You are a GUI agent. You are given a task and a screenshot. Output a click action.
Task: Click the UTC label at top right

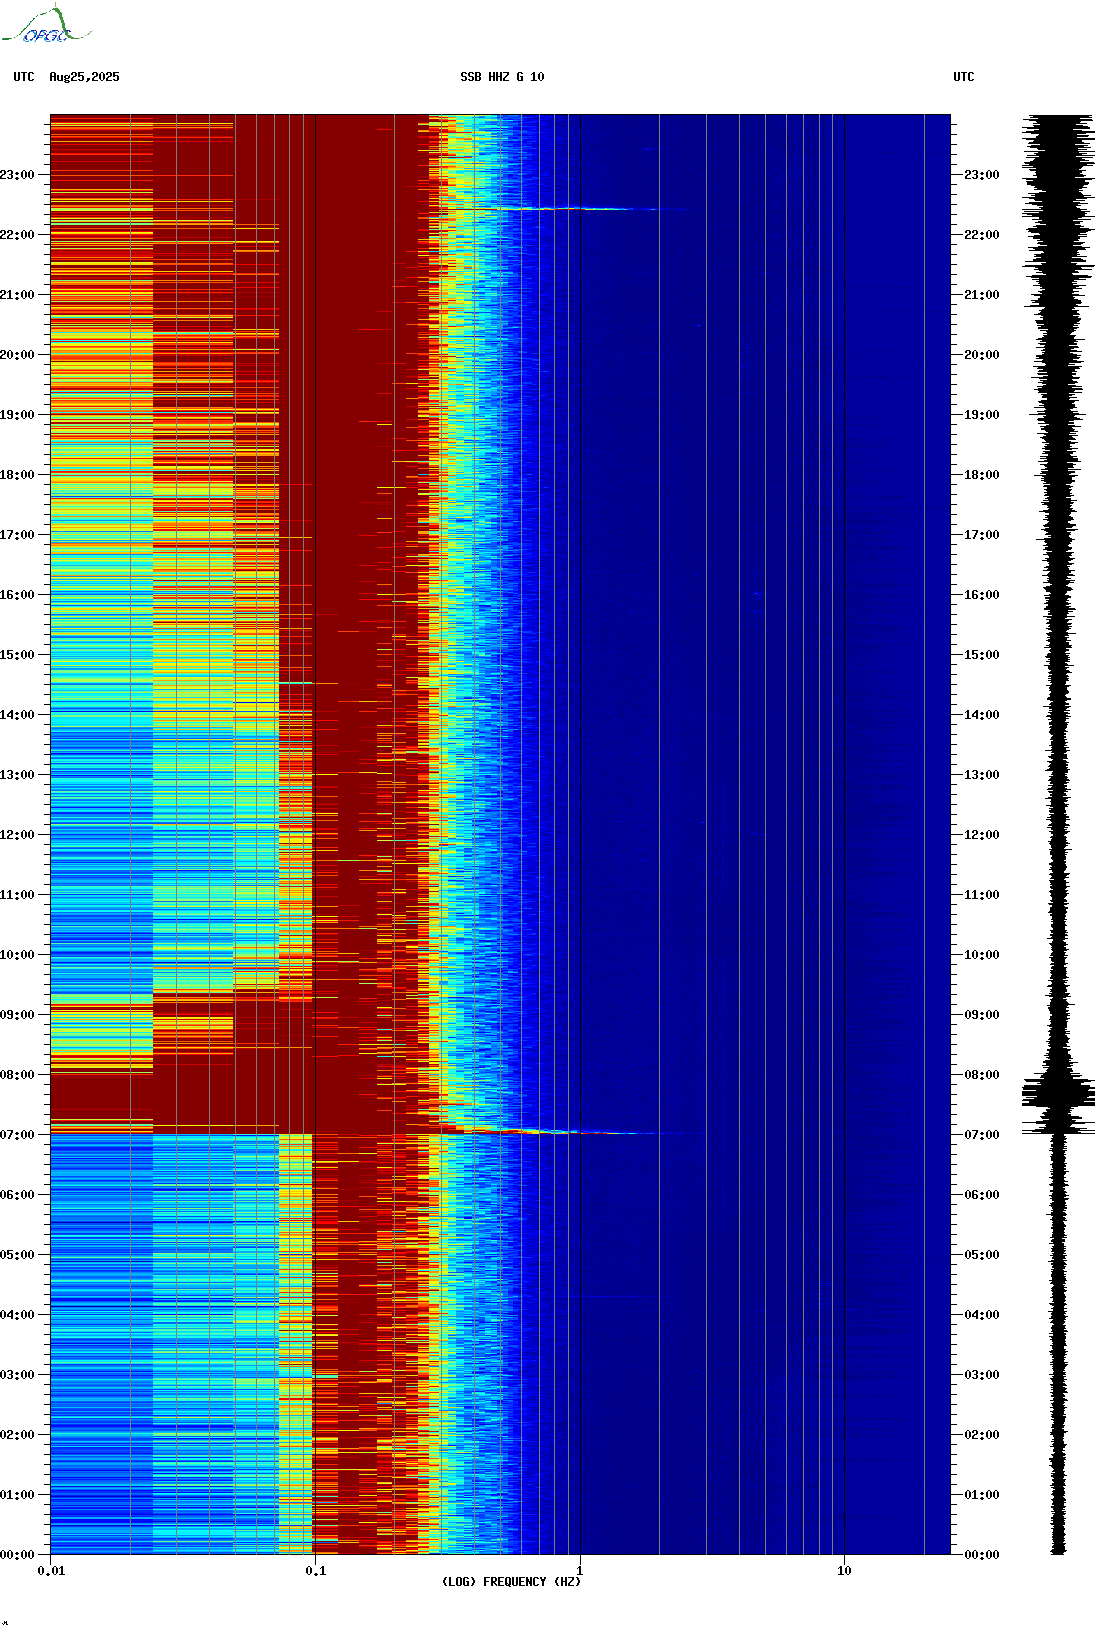click(x=963, y=77)
